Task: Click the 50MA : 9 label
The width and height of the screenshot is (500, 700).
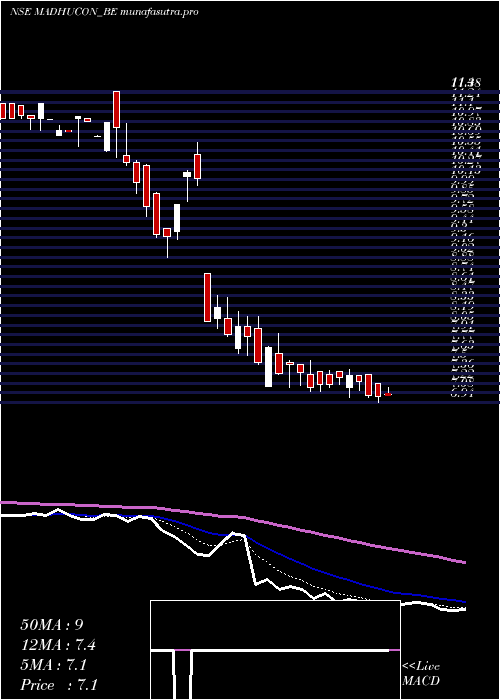Action: coord(52,625)
